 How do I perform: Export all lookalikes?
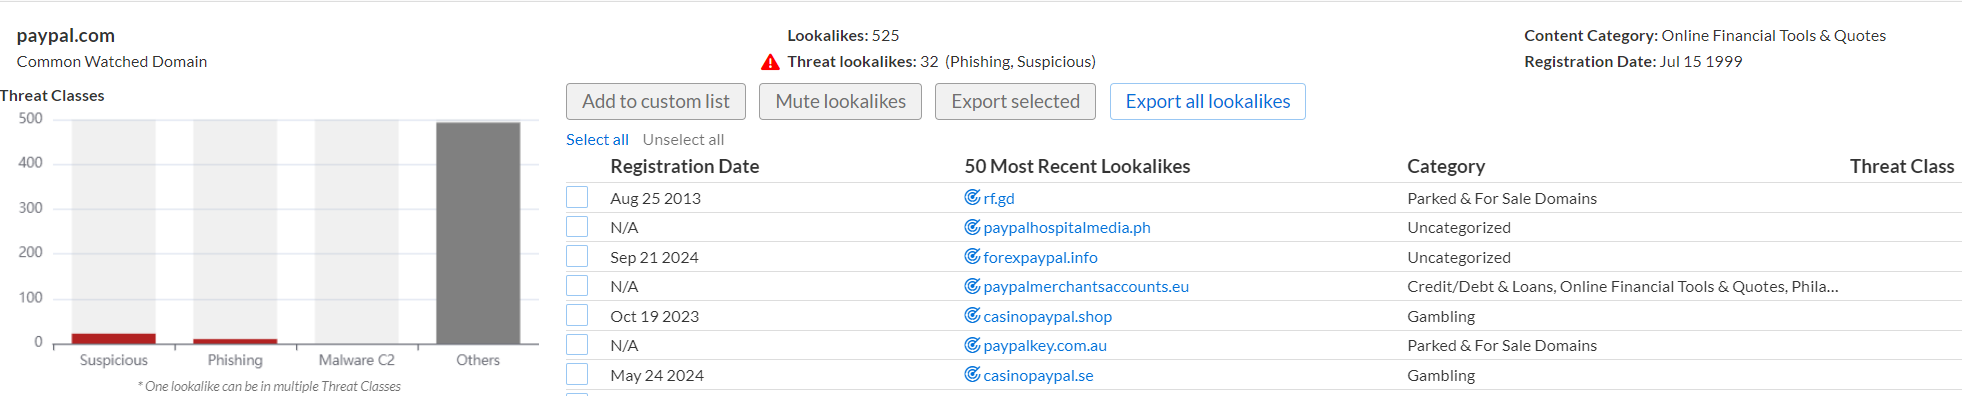(x=1208, y=101)
